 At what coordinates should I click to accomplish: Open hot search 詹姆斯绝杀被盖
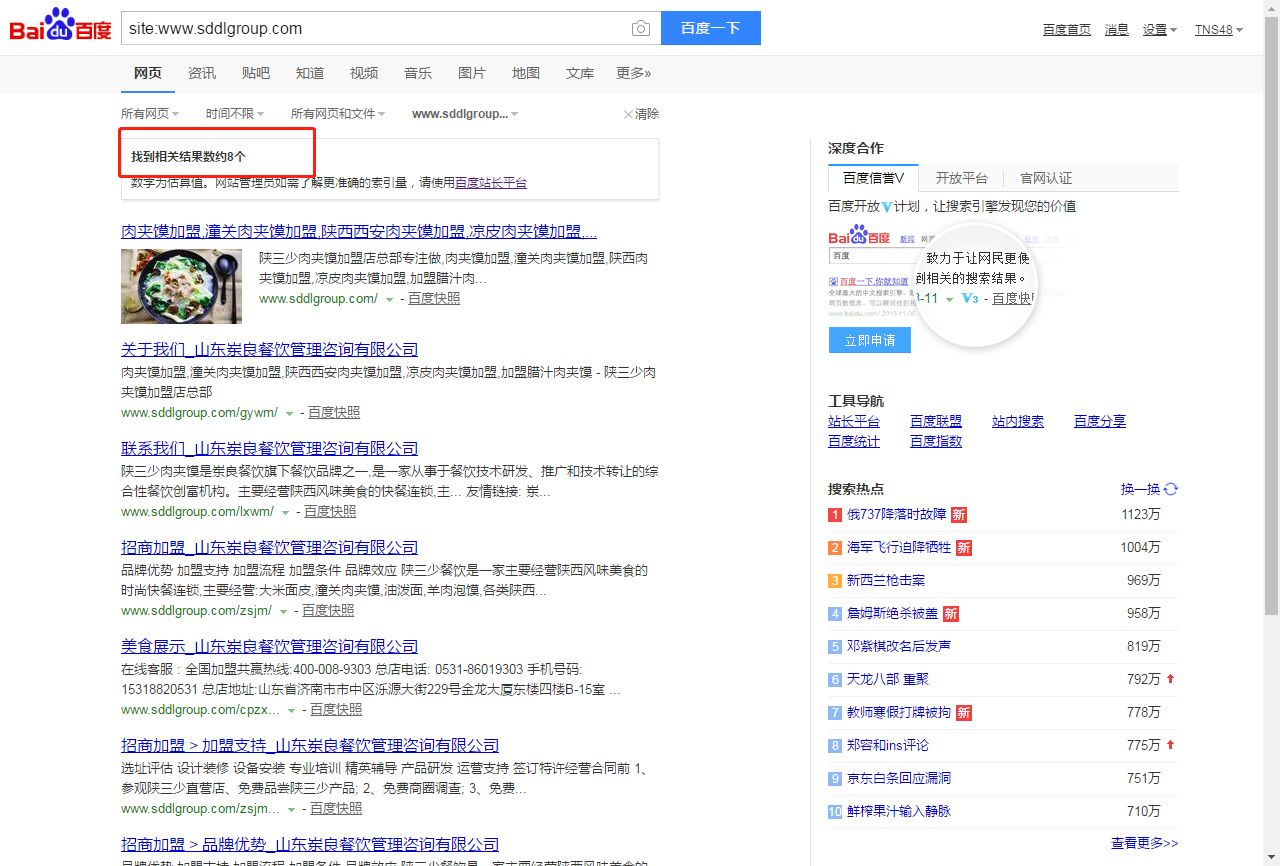pyautogui.click(x=892, y=613)
